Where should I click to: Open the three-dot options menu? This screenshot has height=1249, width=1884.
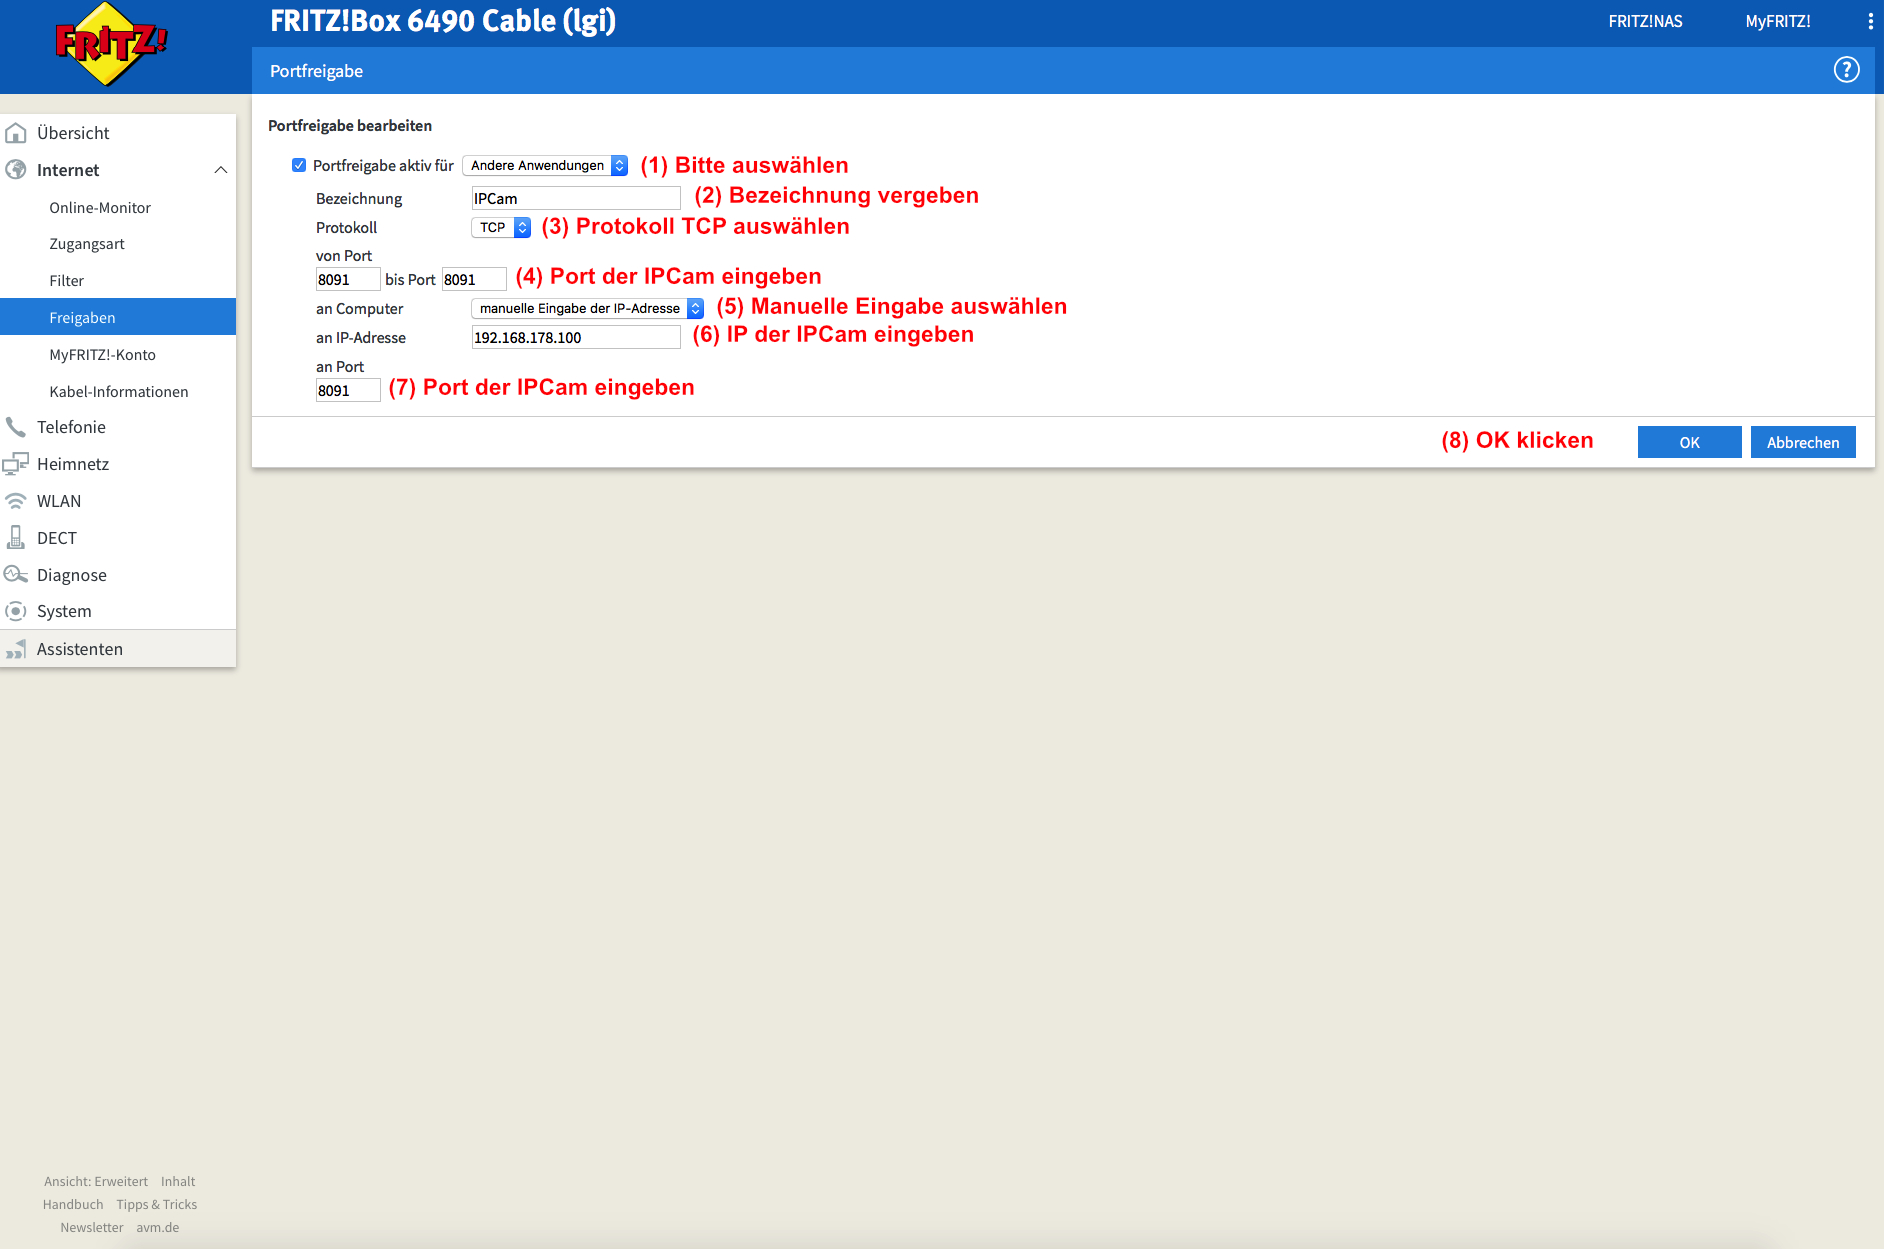click(x=1870, y=21)
